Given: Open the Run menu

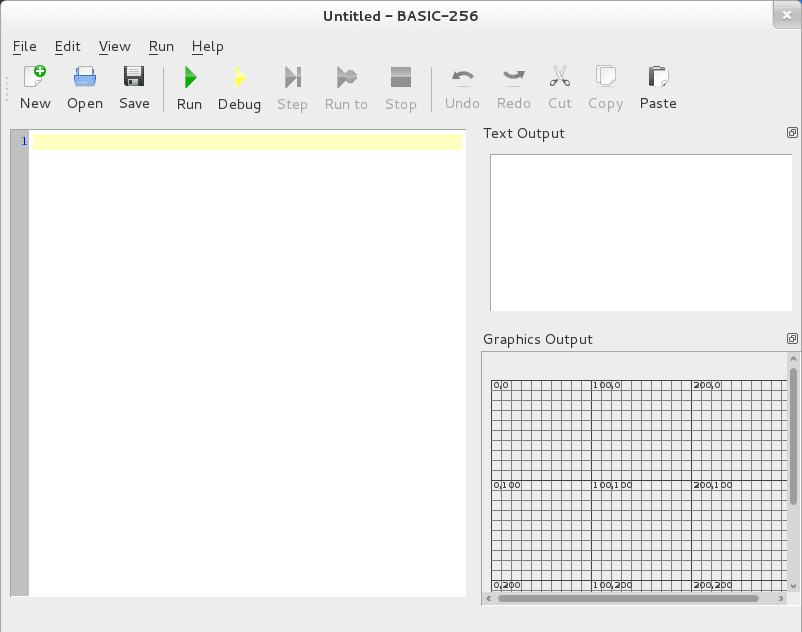Looking at the screenshot, I should pos(161,47).
